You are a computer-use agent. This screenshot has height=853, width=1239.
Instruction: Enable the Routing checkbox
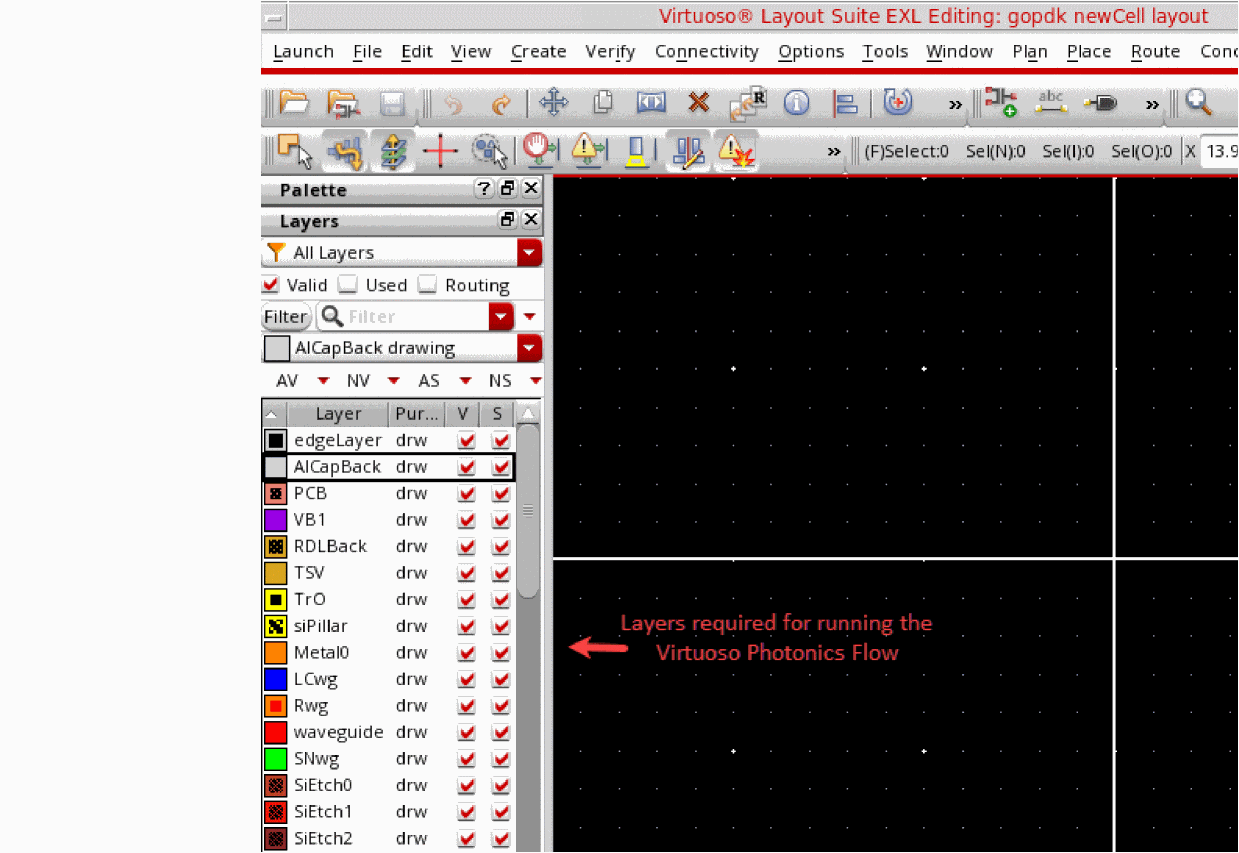[x=427, y=285]
